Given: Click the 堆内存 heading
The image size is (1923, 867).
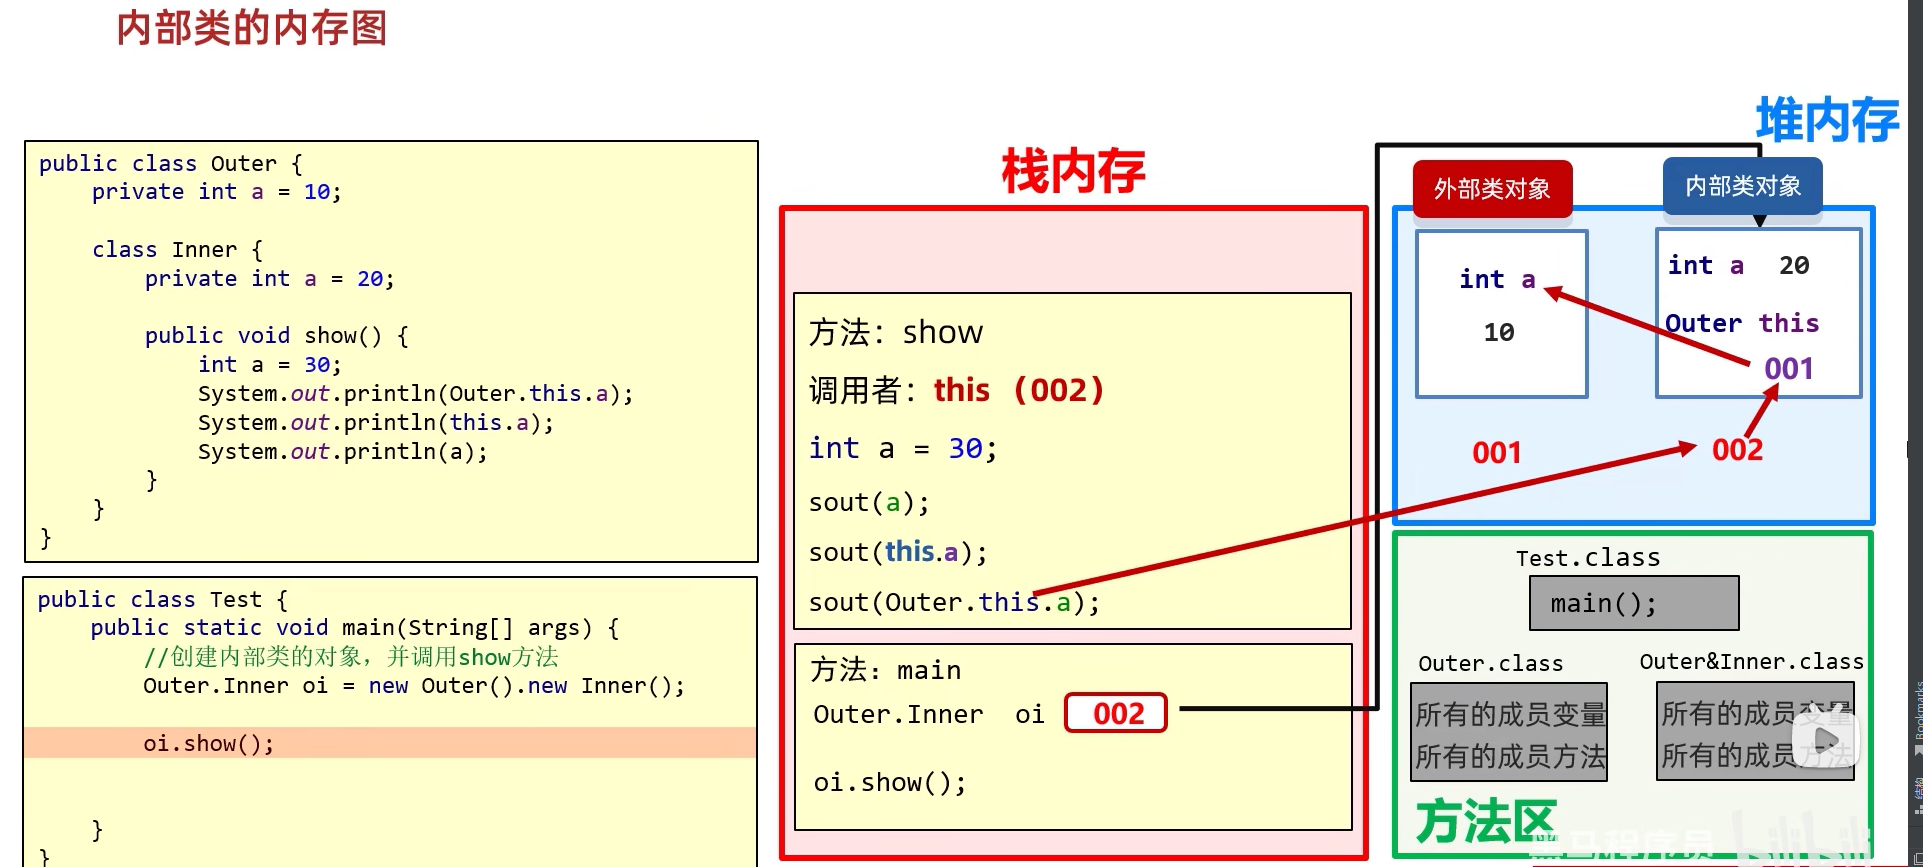Looking at the screenshot, I should [1827, 121].
